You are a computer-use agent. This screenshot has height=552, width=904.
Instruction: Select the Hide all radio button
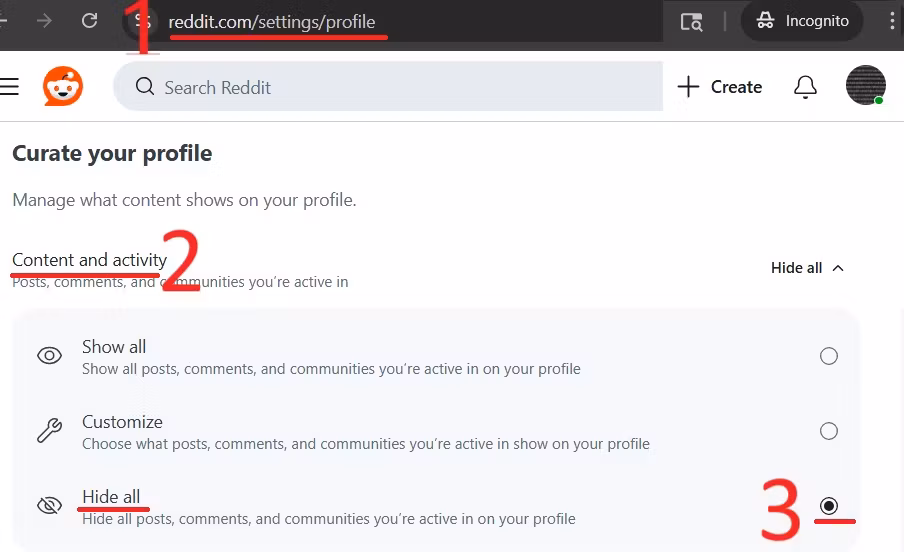[828, 506]
